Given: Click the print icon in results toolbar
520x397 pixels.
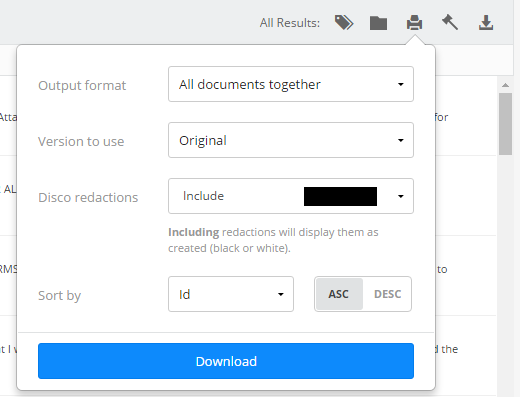Looking at the screenshot, I should (414, 23).
